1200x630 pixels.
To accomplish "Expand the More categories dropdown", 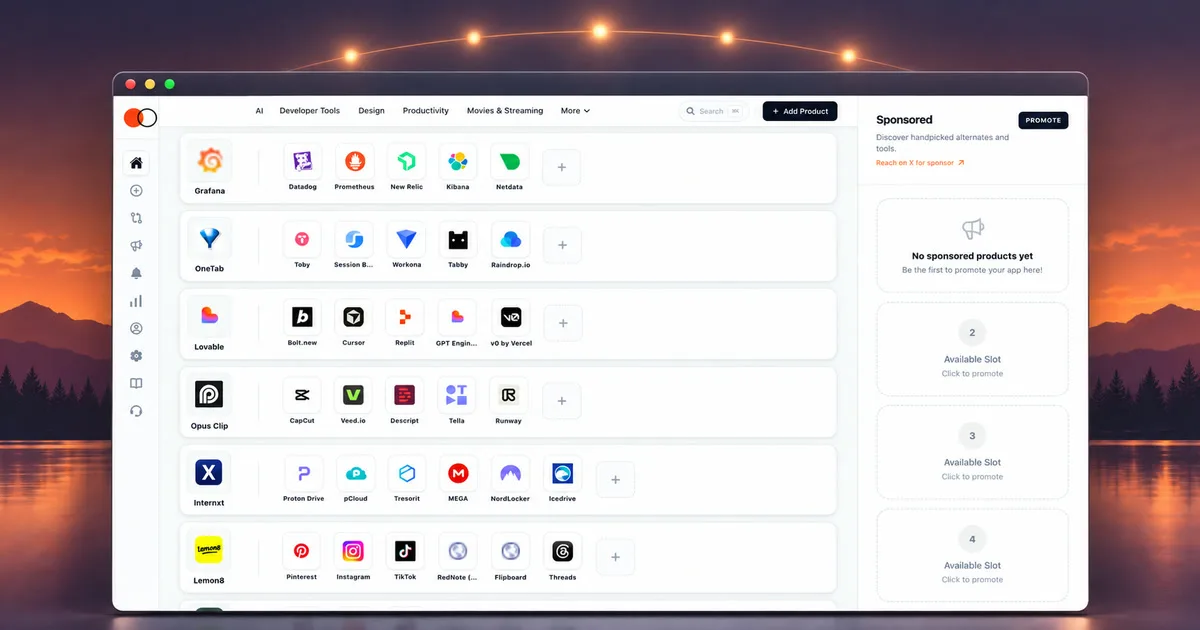I will tap(575, 111).
